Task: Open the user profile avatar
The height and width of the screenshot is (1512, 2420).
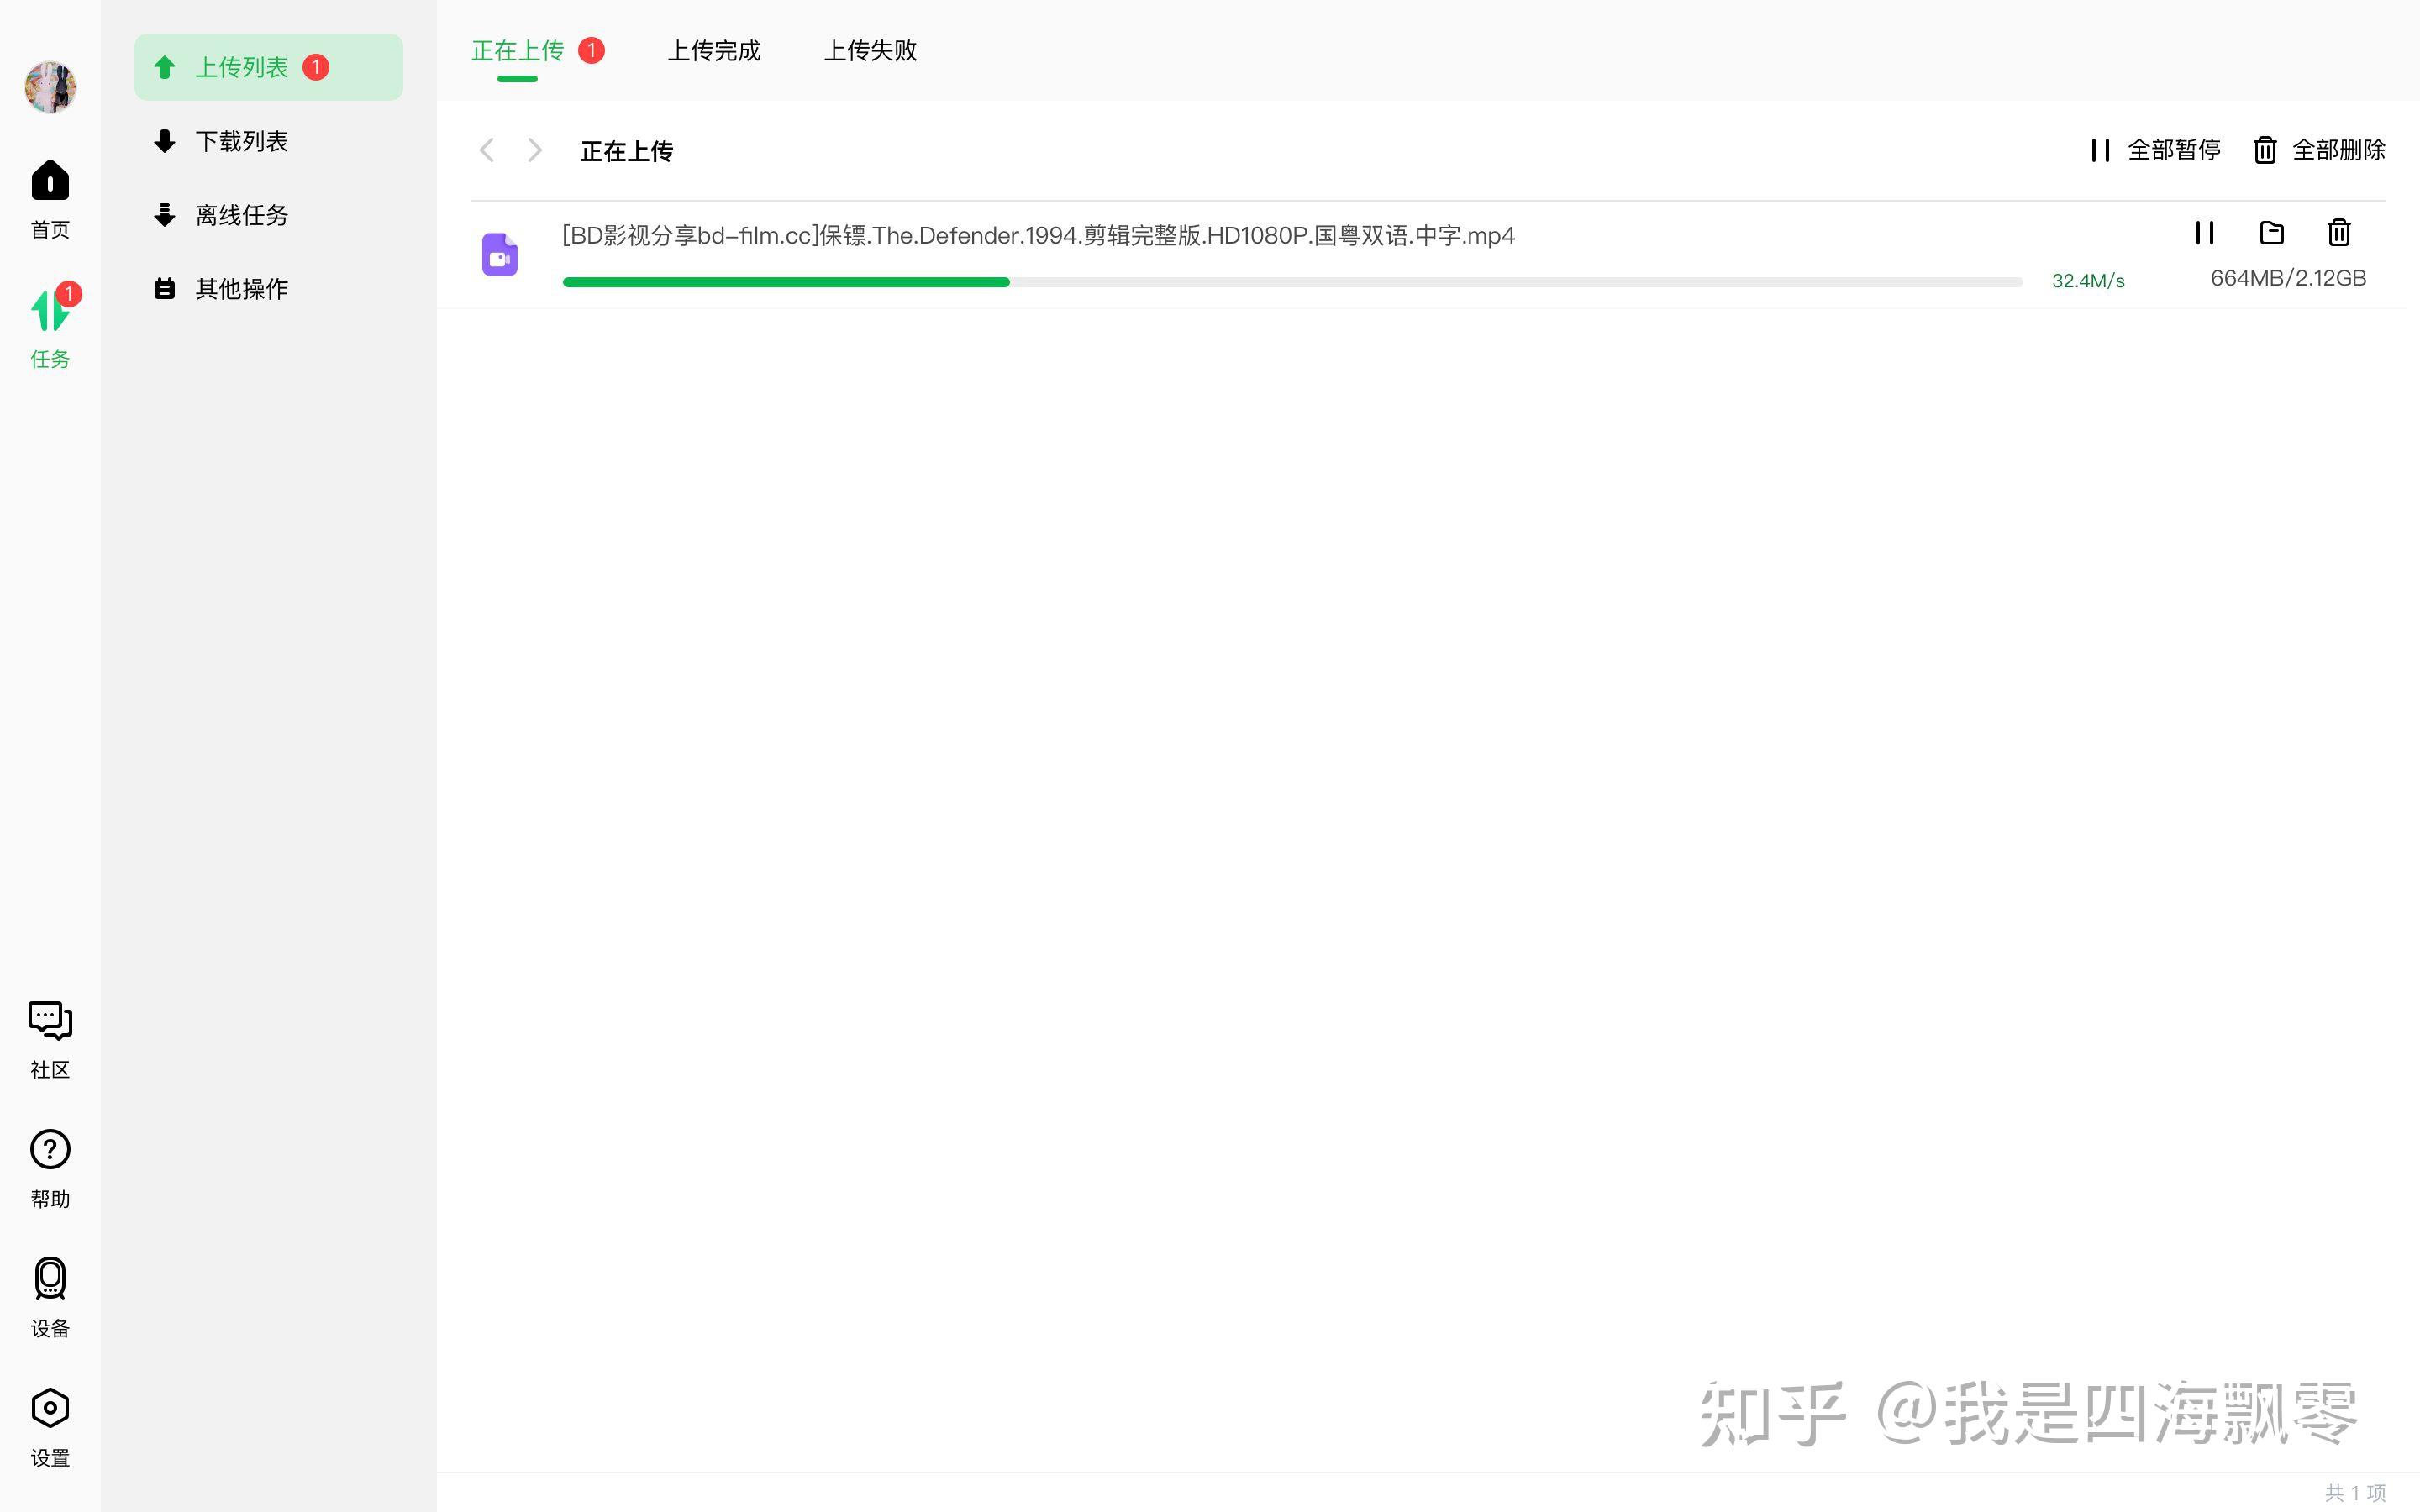Action: click(x=50, y=87)
